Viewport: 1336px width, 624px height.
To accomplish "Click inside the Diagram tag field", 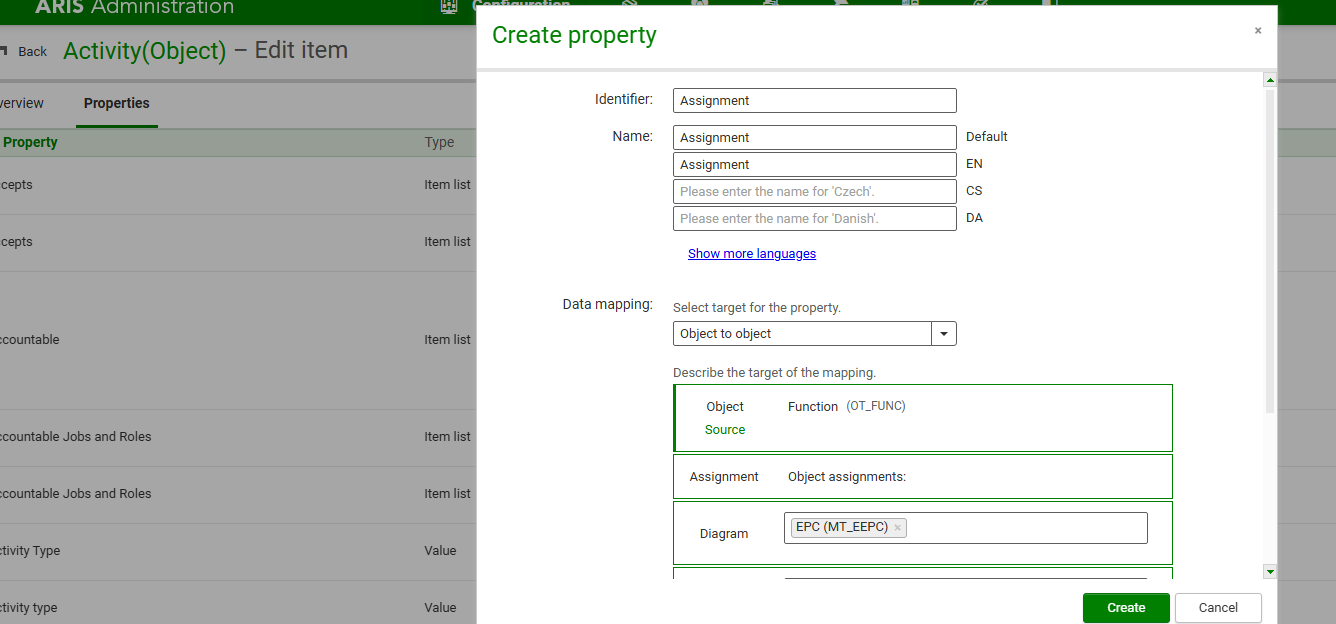I will (1025, 528).
